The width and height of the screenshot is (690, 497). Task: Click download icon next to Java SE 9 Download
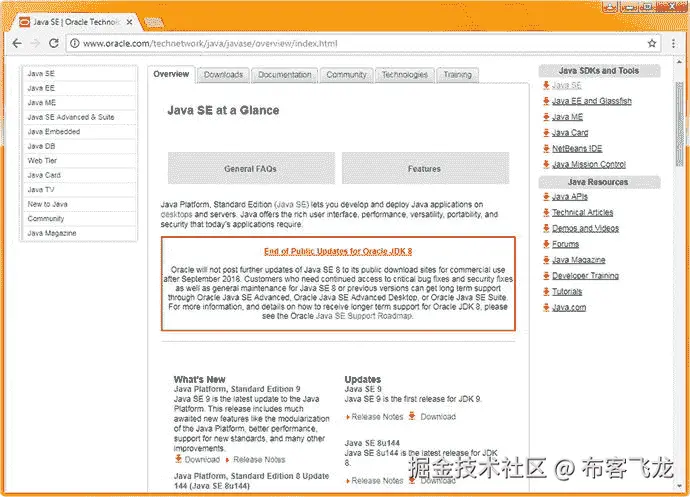412,416
